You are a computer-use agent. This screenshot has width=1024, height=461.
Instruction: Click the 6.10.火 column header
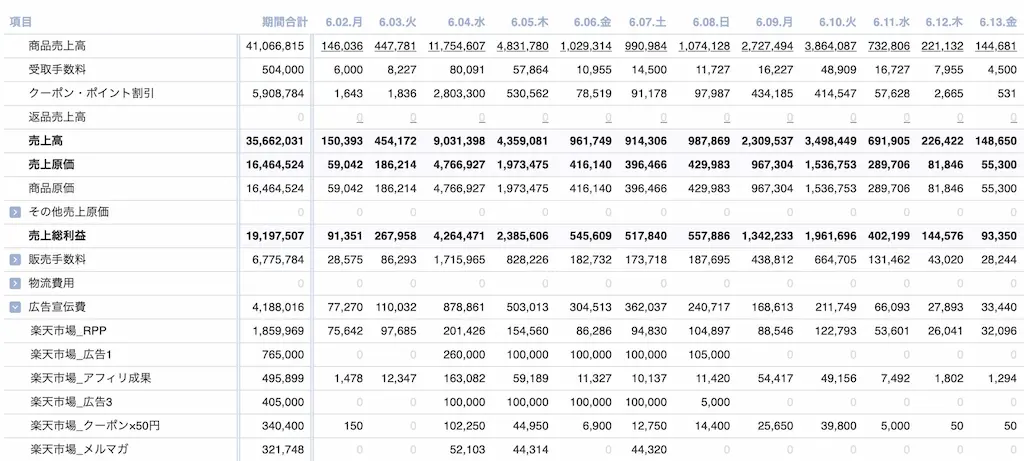tap(837, 22)
